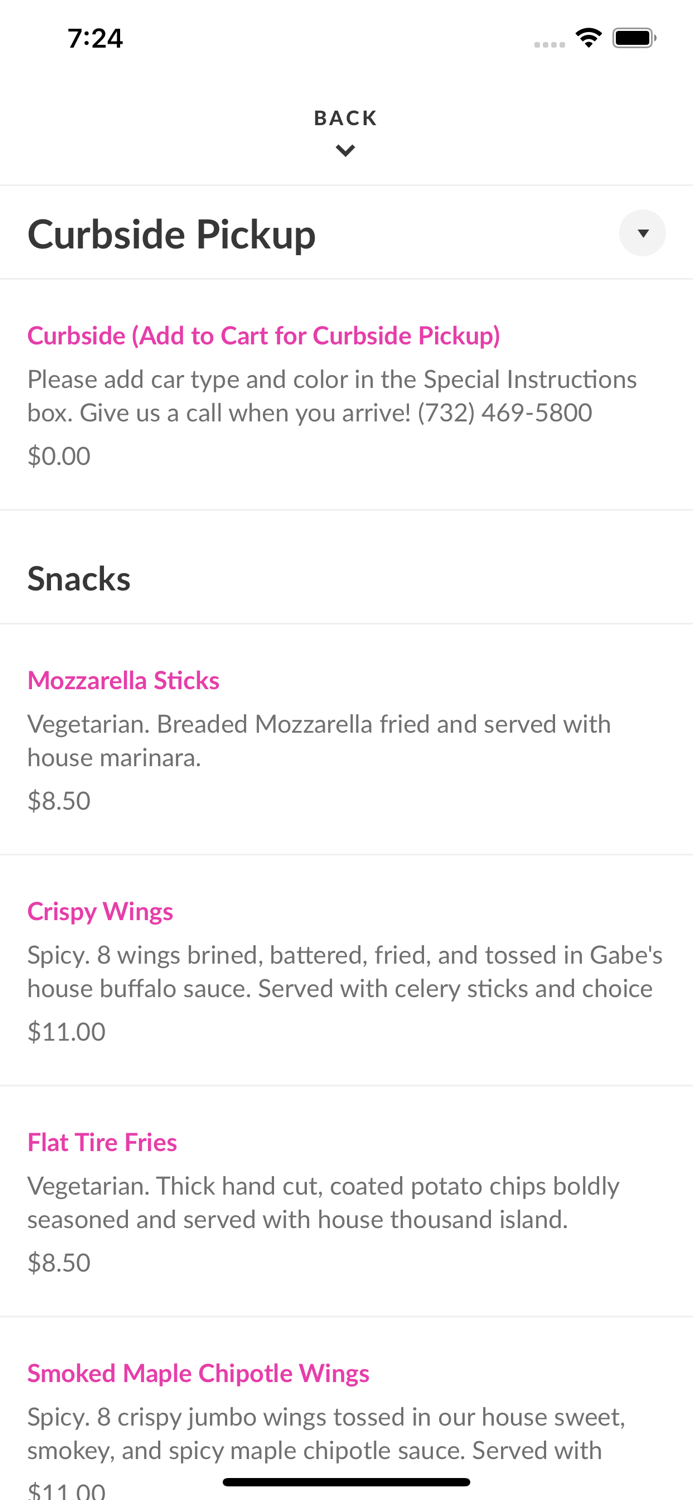Tap the Flat Tire Fries description

[323, 1203]
